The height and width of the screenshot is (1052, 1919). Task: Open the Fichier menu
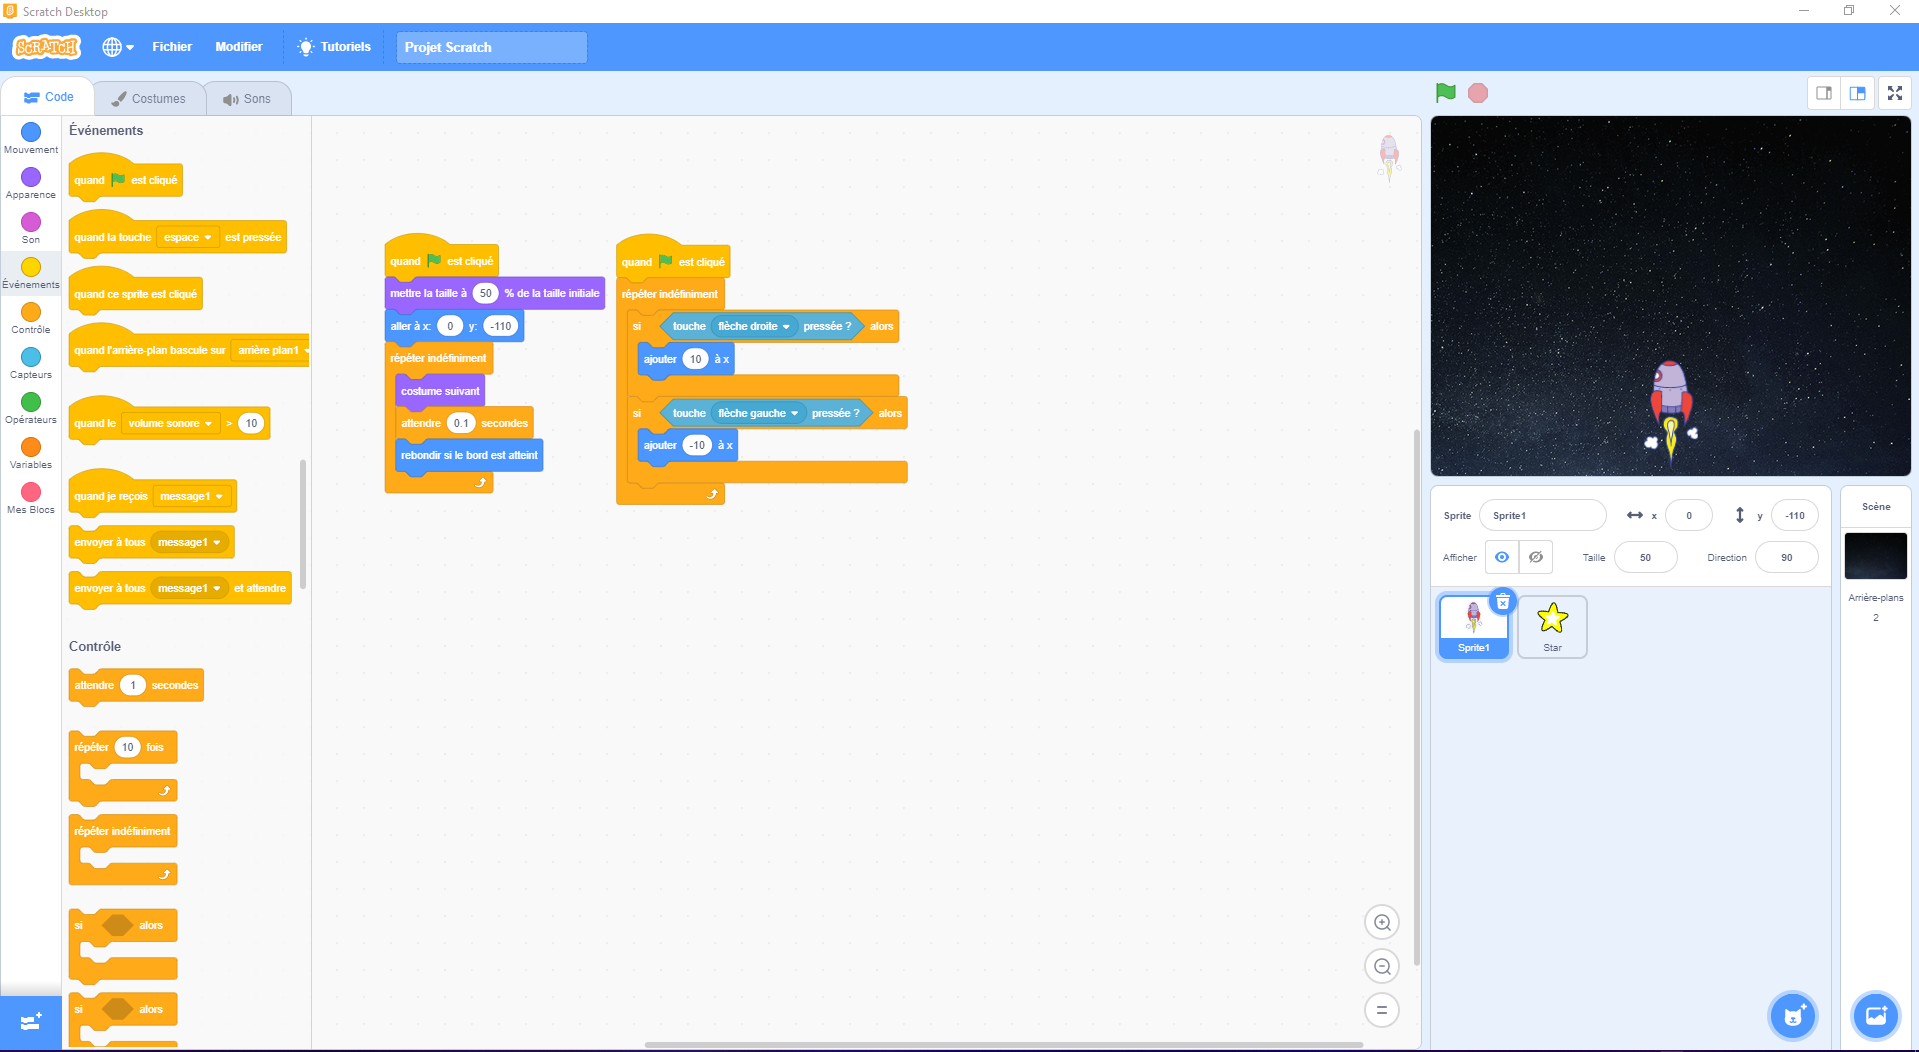coord(172,47)
